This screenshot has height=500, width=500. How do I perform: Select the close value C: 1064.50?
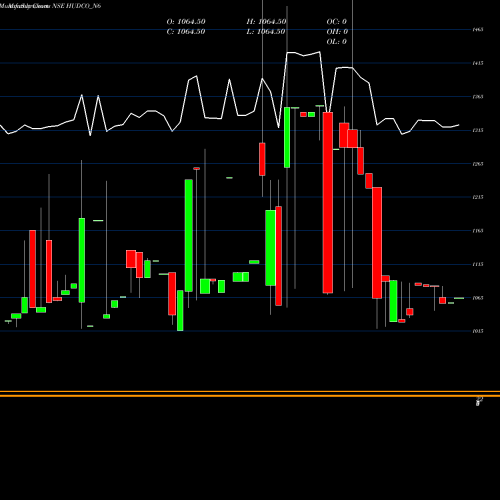coord(186,32)
